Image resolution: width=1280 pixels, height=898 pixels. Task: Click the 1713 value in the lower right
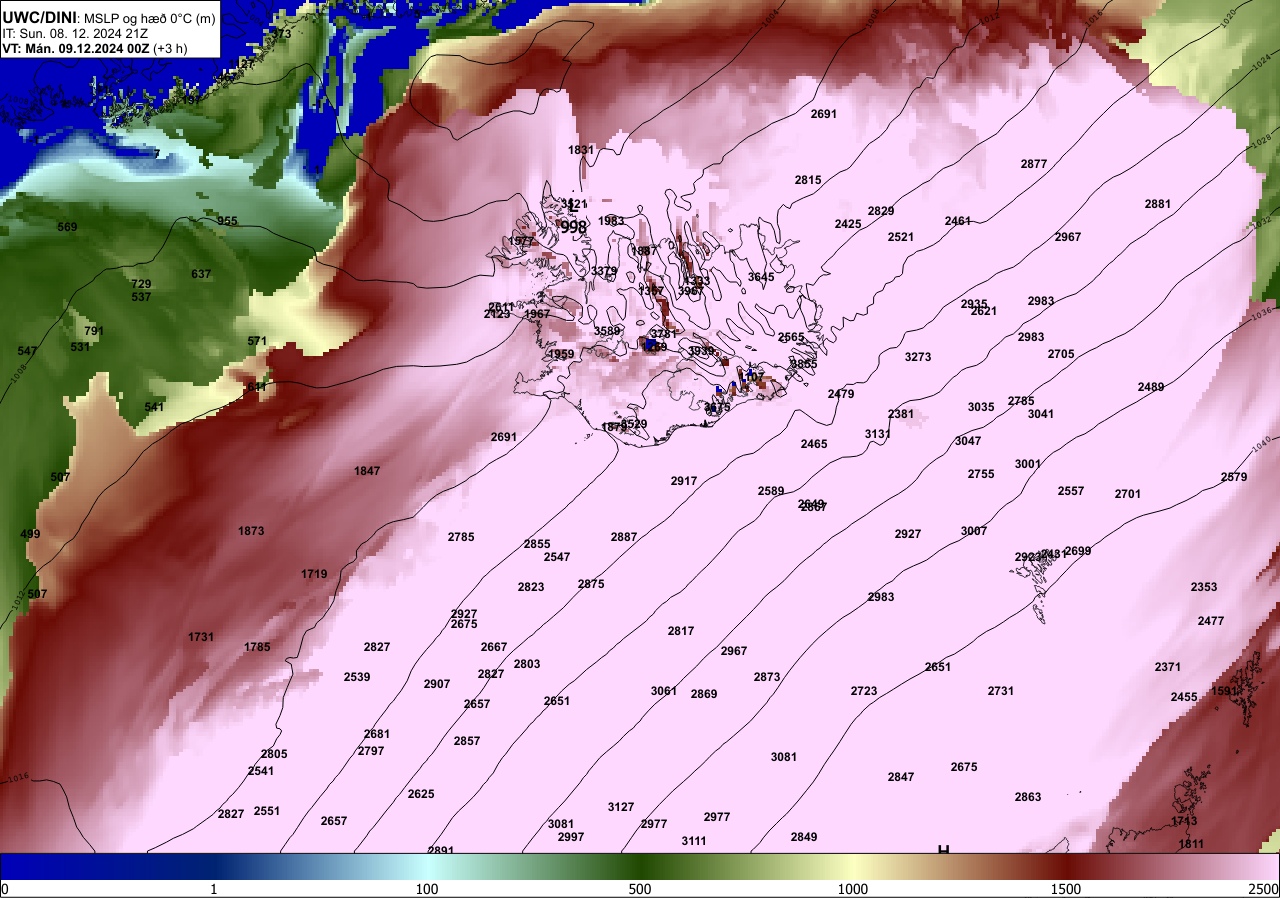1184,821
